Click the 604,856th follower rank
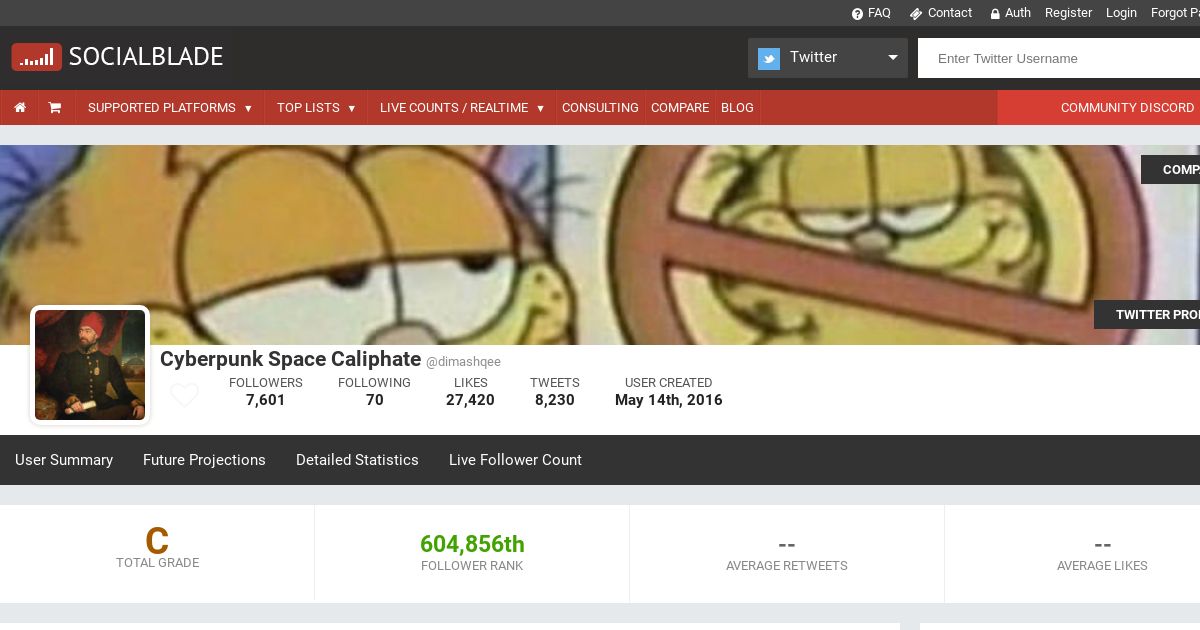Image resolution: width=1200 pixels, height=630 pixels. [x=472, y=544]
